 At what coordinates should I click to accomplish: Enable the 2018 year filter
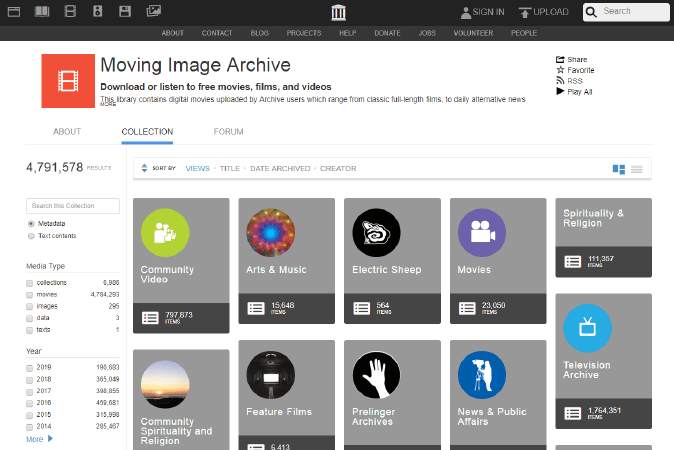pos(29,380)
